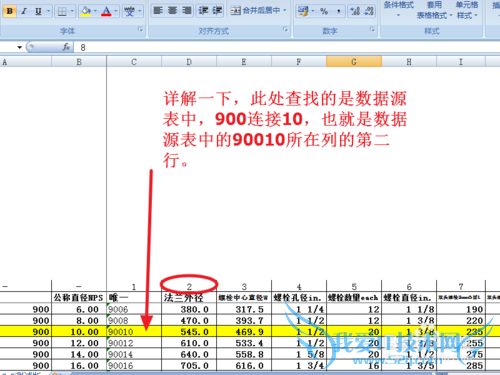Select cell containing 90010
This screenshot has height=375, width=500.
134,332
